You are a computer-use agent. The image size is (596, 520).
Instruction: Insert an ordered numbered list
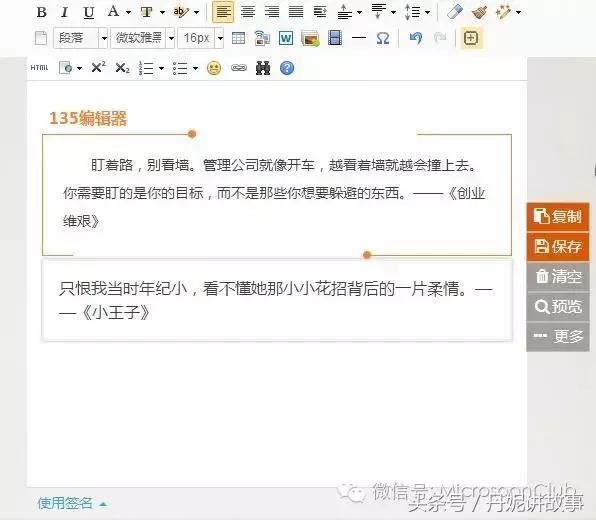click(146, 68)
